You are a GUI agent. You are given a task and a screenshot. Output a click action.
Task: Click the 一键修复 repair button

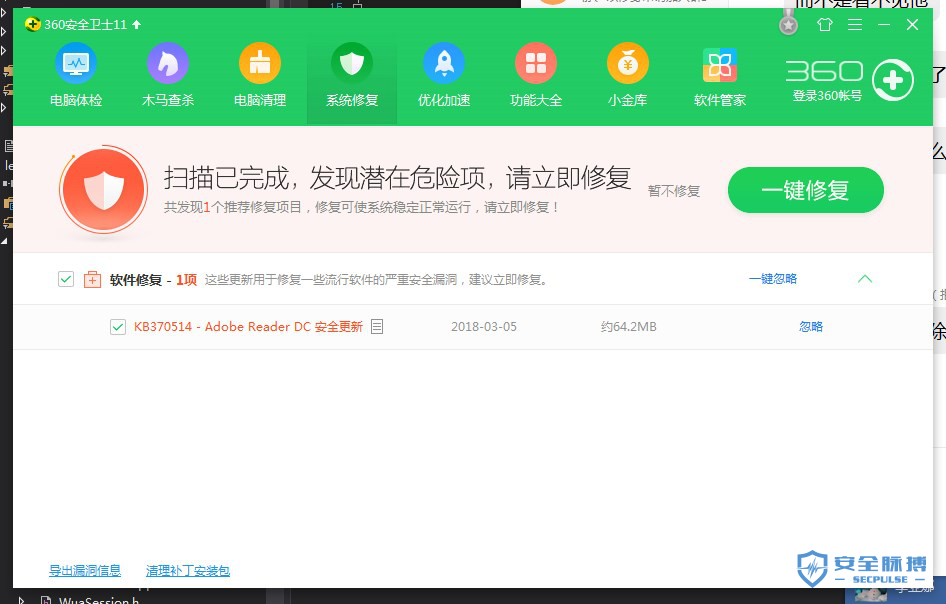tap(805, 189)
